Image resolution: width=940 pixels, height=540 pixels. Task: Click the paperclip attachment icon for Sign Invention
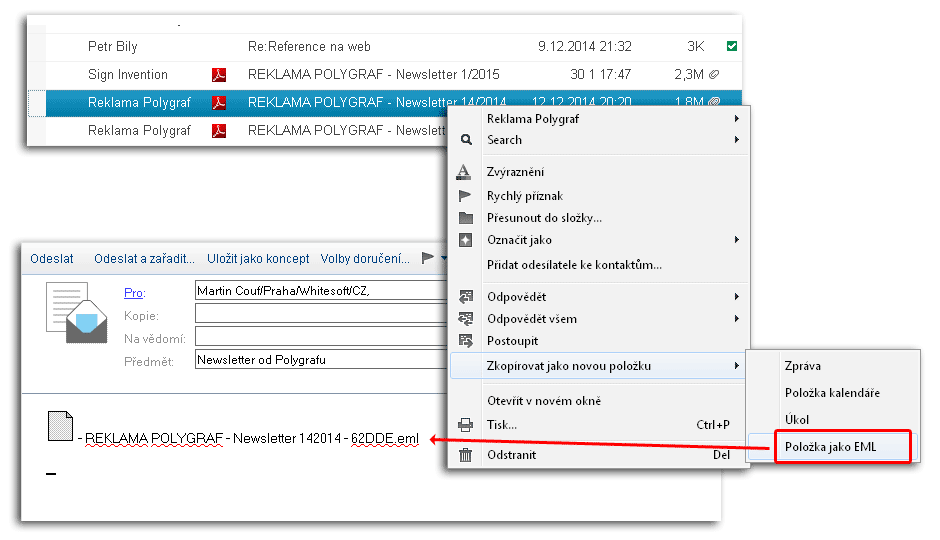[714, 75]
